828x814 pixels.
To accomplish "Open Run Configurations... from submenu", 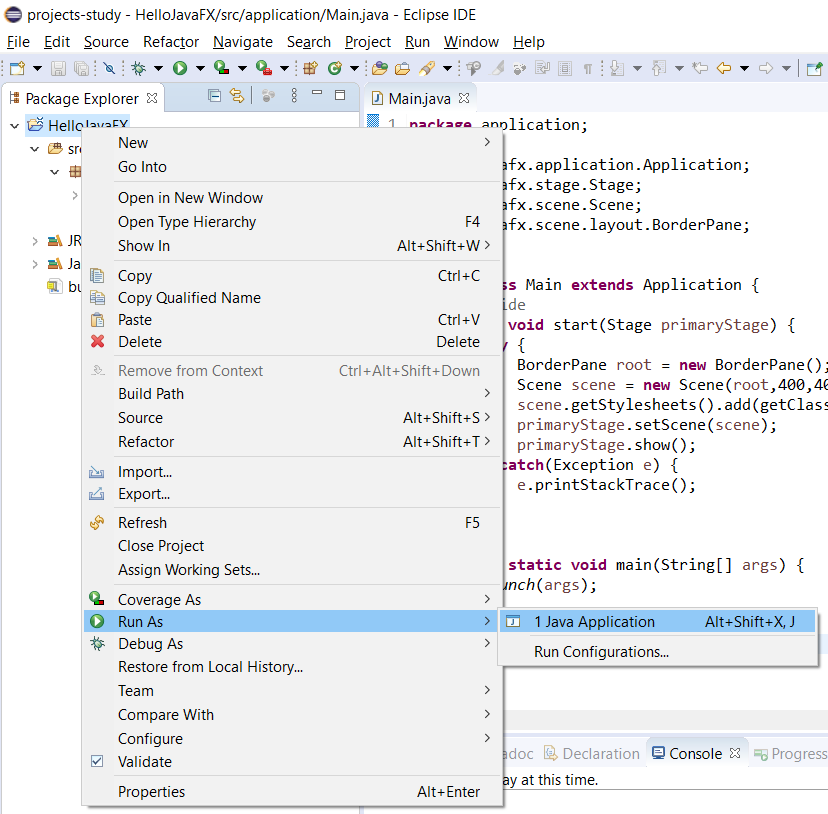I will (x=657, y=652).
